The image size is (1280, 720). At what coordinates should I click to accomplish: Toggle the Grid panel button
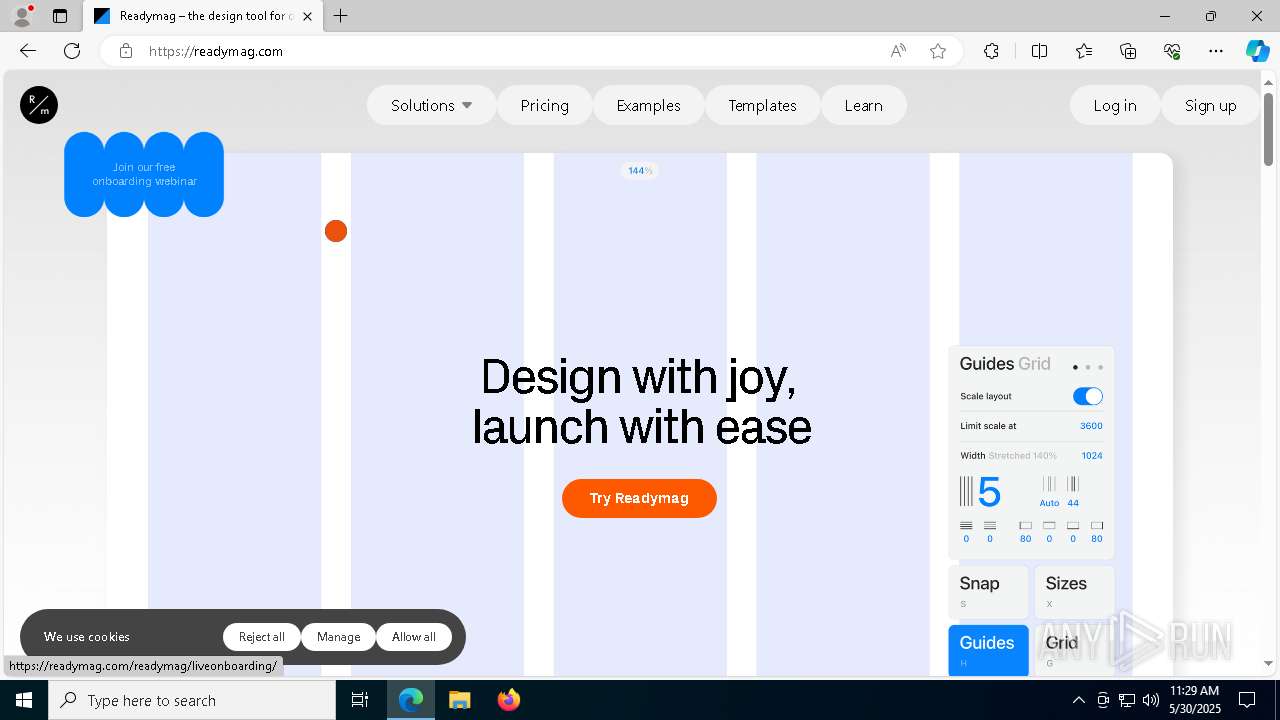point(1074,650)
